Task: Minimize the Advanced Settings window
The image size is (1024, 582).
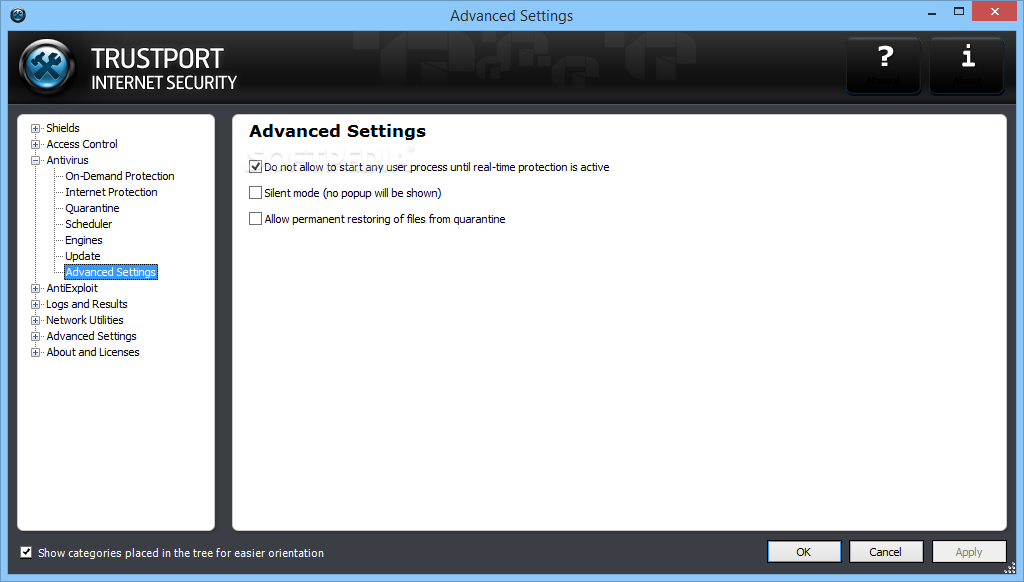Action: pos(932,13)
